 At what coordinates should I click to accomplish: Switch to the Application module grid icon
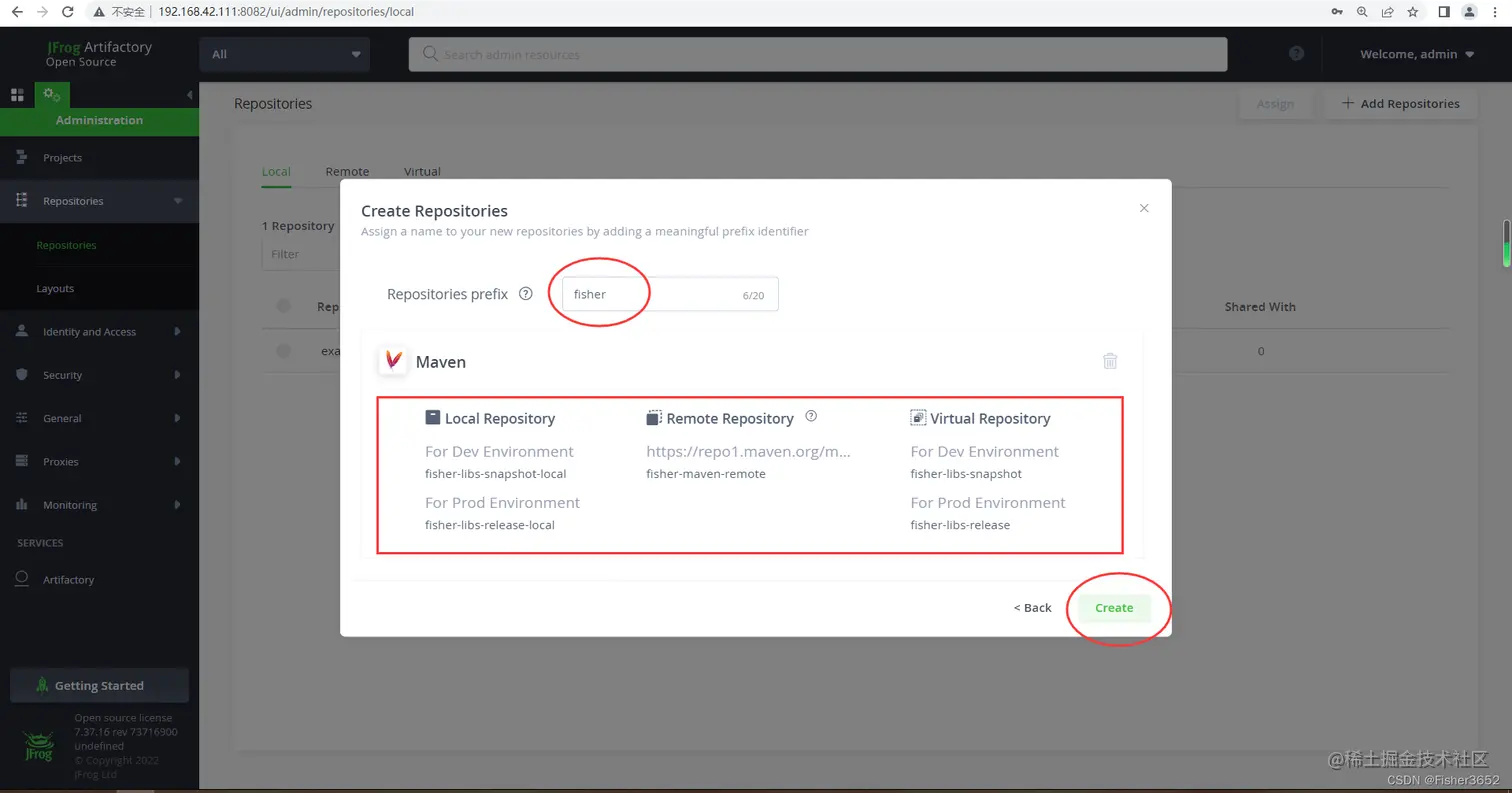click(x=17, y=95)
